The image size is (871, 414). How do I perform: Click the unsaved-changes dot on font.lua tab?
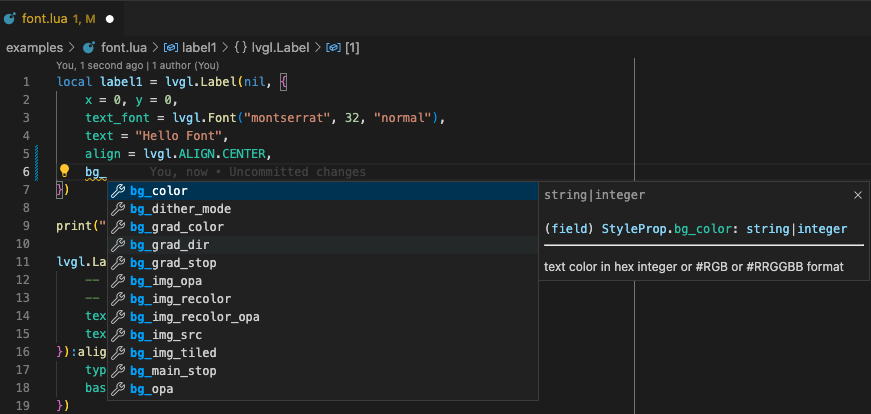click(110, 19)
